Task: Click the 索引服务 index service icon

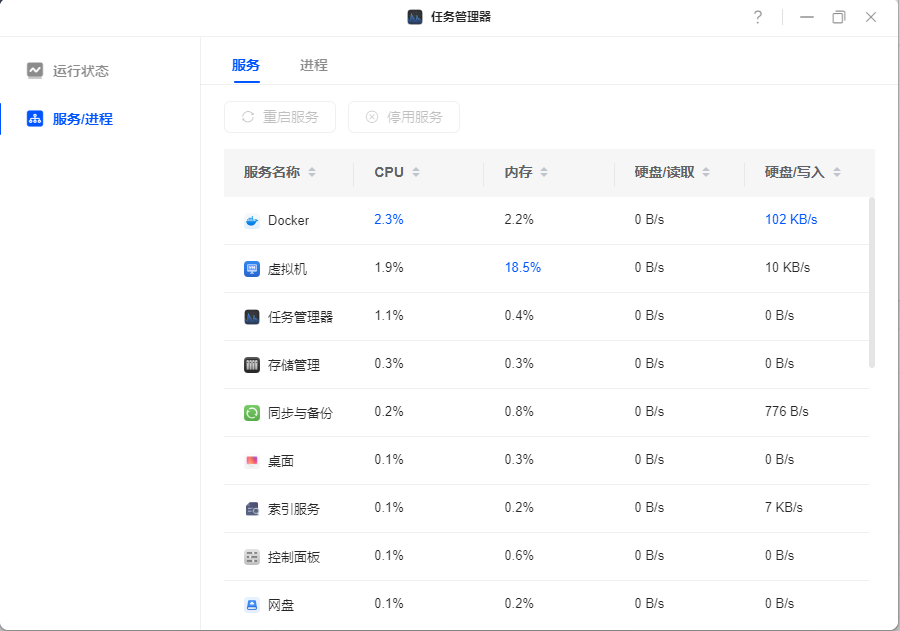Action: point(251,509)
